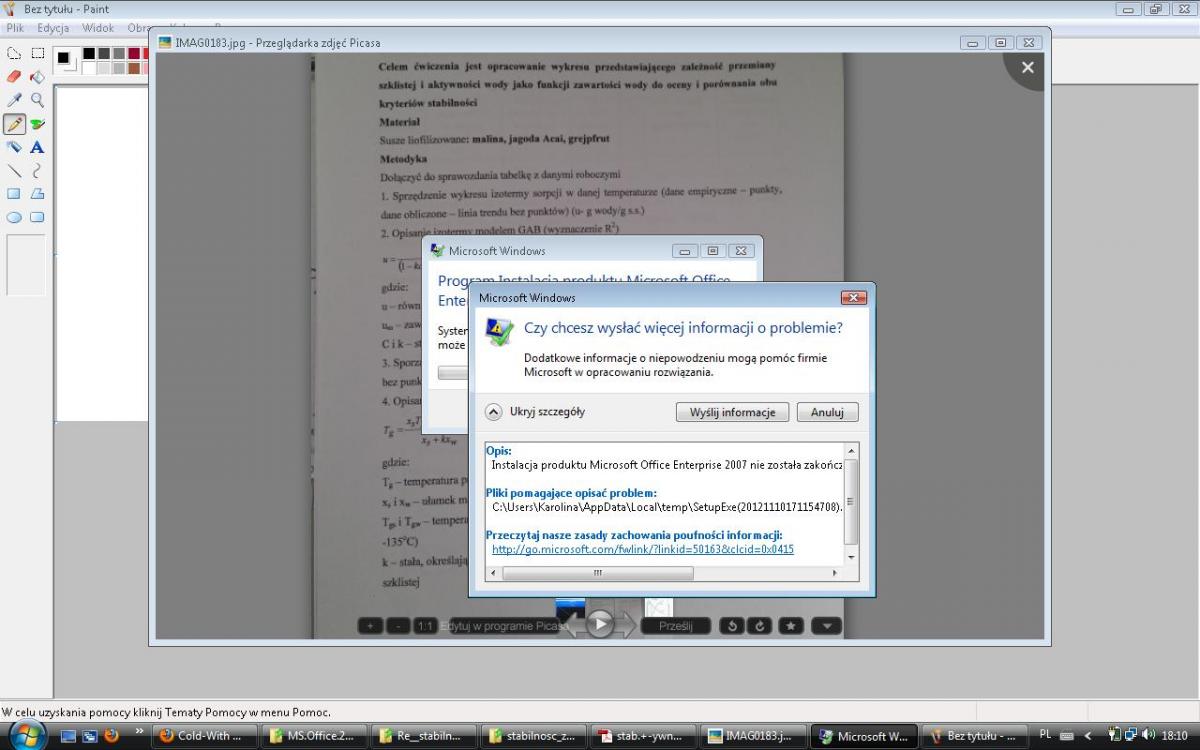This screenshot has height=750, width=1200.
Task: Pick the Curve tool in Paint
Action: coord(37,170)
